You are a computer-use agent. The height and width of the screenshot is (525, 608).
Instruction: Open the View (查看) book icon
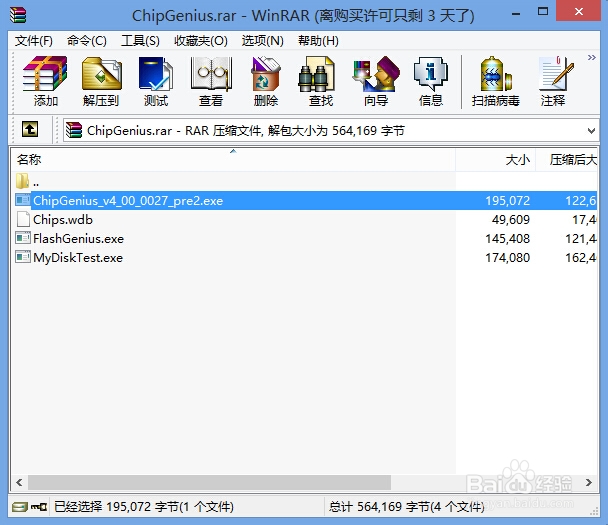[211, 81]
